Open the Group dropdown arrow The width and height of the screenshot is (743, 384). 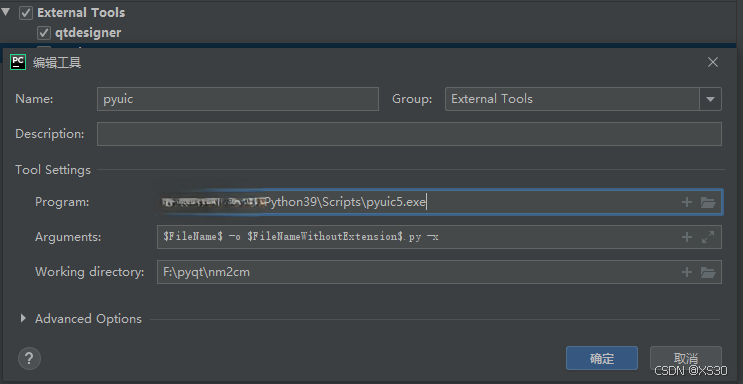[710, 99]
